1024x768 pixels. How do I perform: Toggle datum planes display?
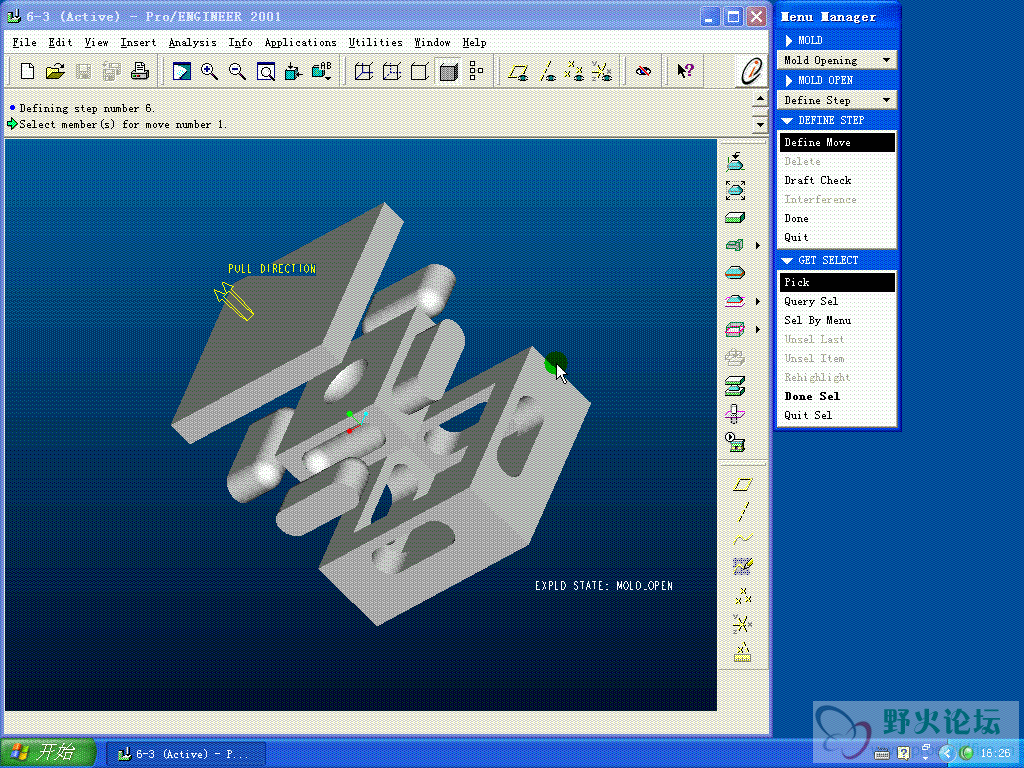(x=518, y=71)
